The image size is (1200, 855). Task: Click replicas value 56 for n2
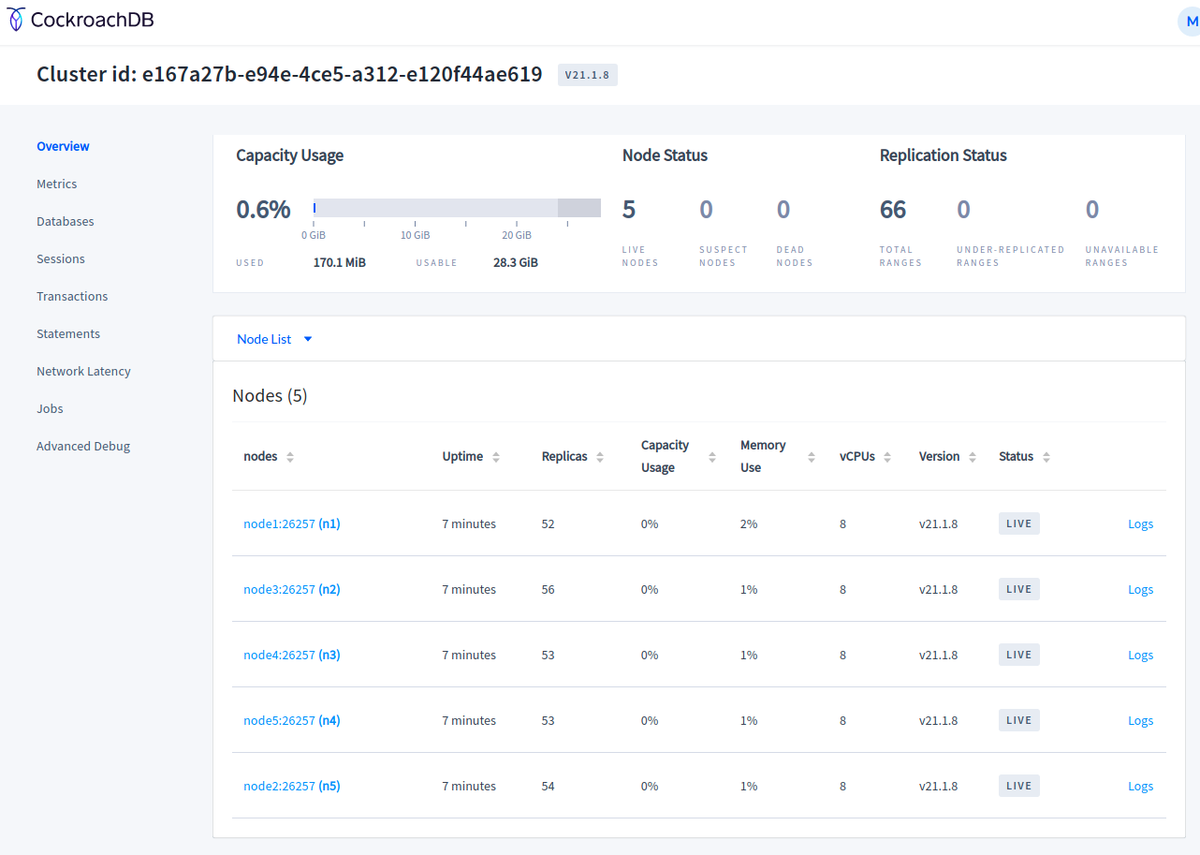(548, 589)
